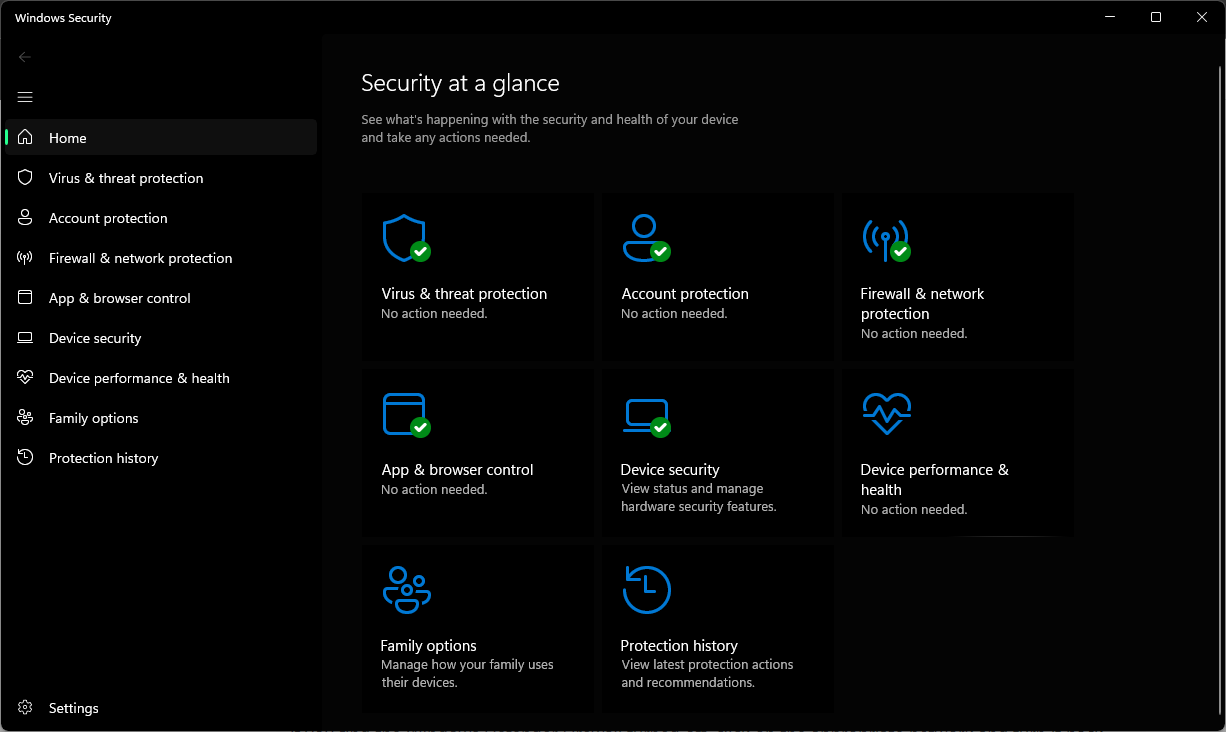Image resolution: width=1226 pixels, height=732 pixels.
Task: Click green checkmark badge on Account protection tile
Action: tap(660, 252)
